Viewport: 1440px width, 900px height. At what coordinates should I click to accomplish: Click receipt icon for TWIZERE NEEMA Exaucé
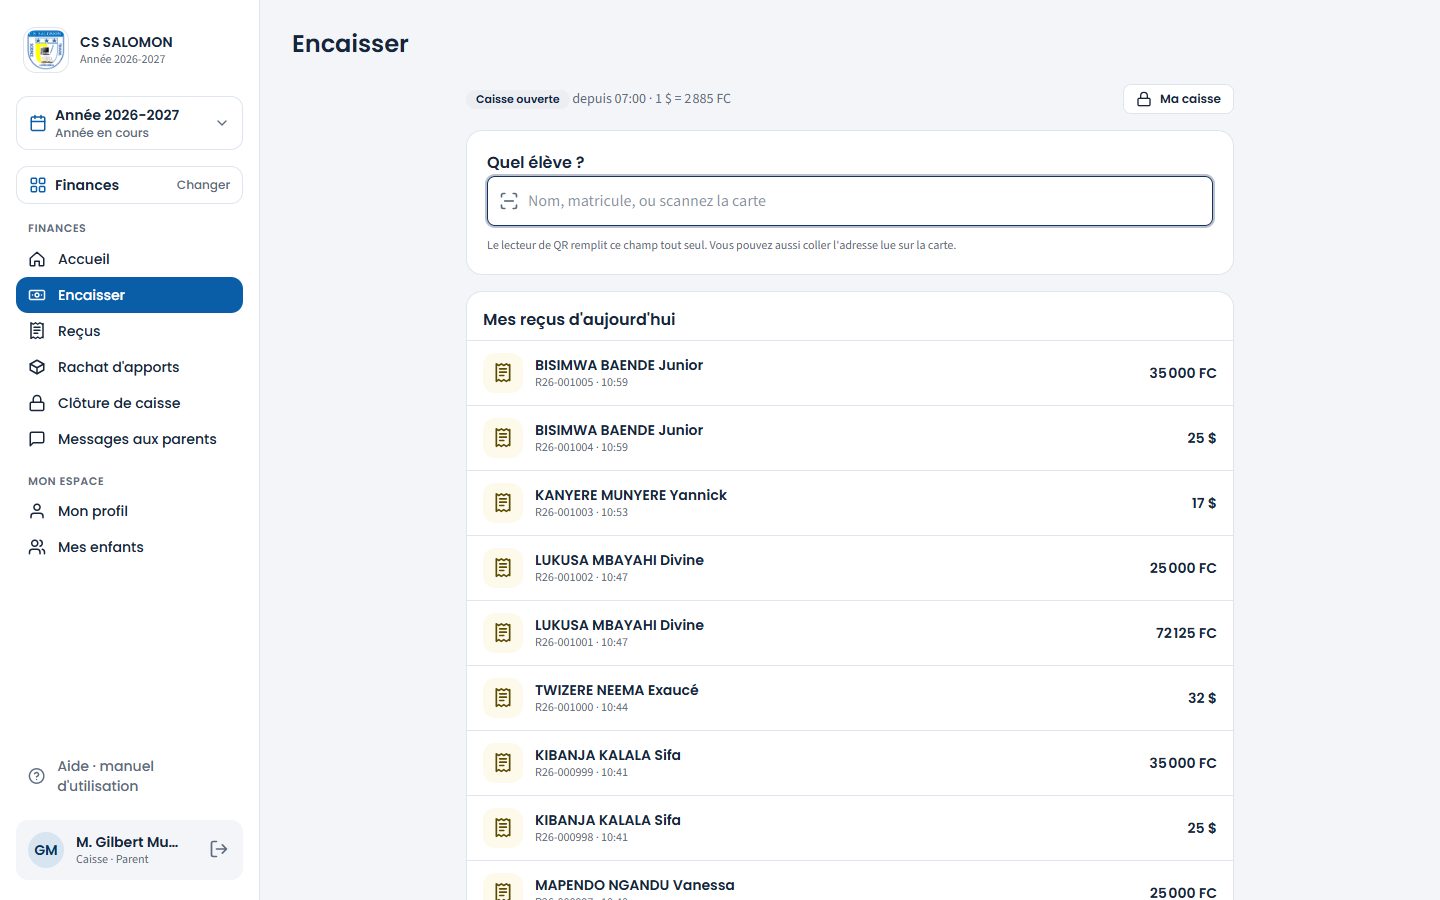[x=503, y=698]
